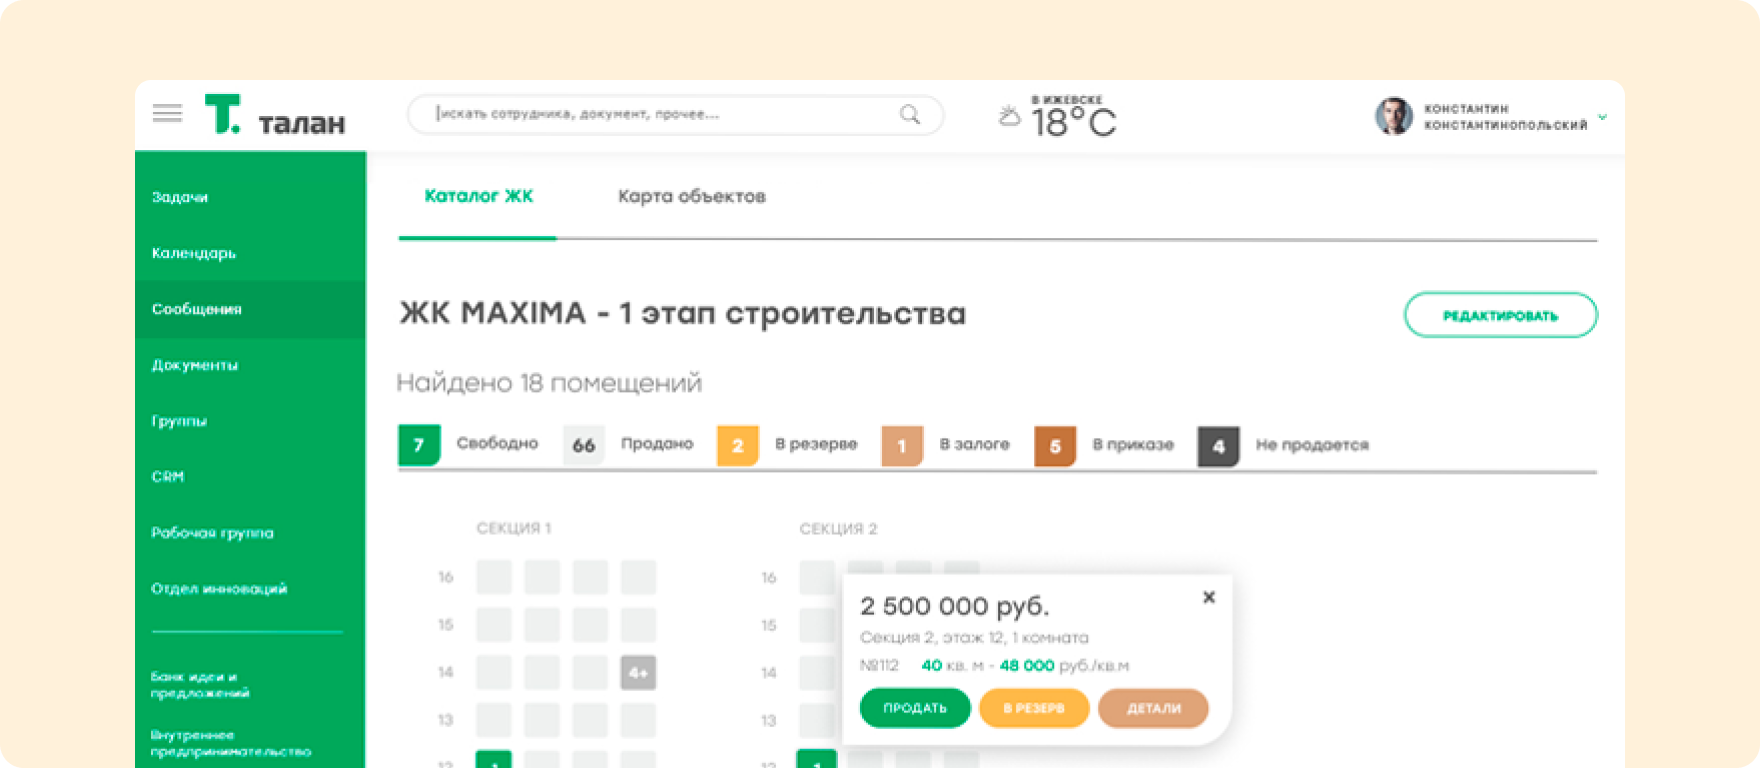Click the 18°C temperature reading
The width and height of the screenshot is (1760, 768).
[1073, 123]
